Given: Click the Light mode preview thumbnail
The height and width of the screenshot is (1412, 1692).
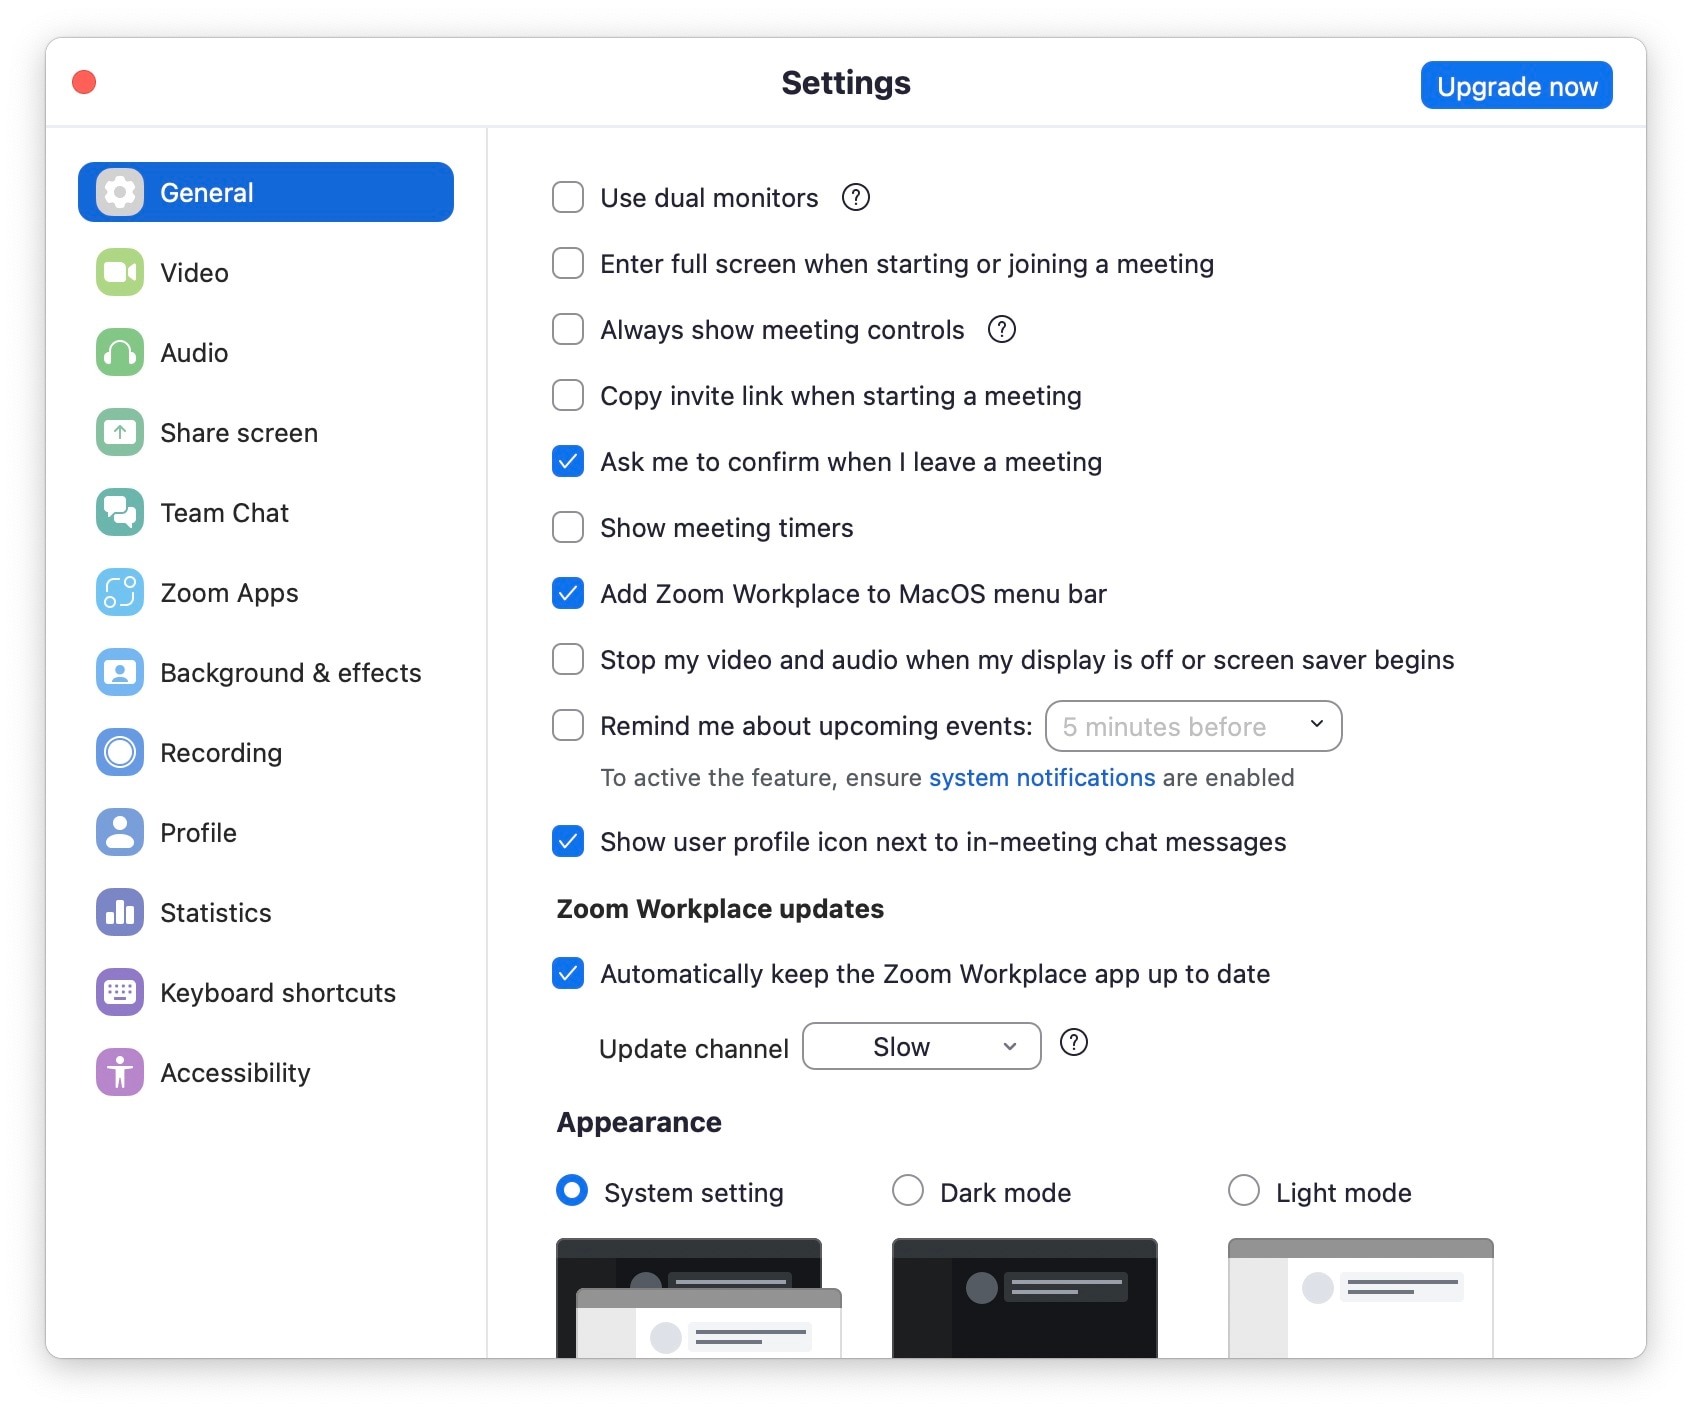Looking at the screenshot, I should tap(1361, 1297).
